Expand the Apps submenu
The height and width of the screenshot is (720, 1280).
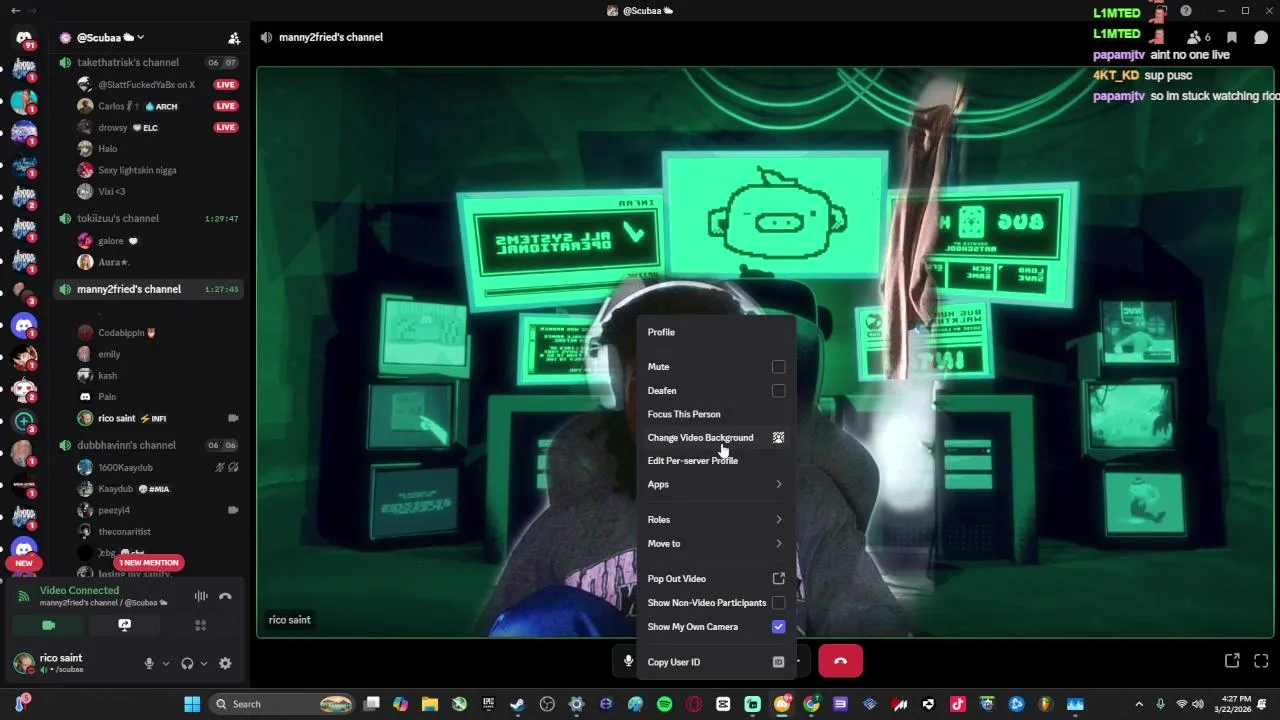click(716, 484)
